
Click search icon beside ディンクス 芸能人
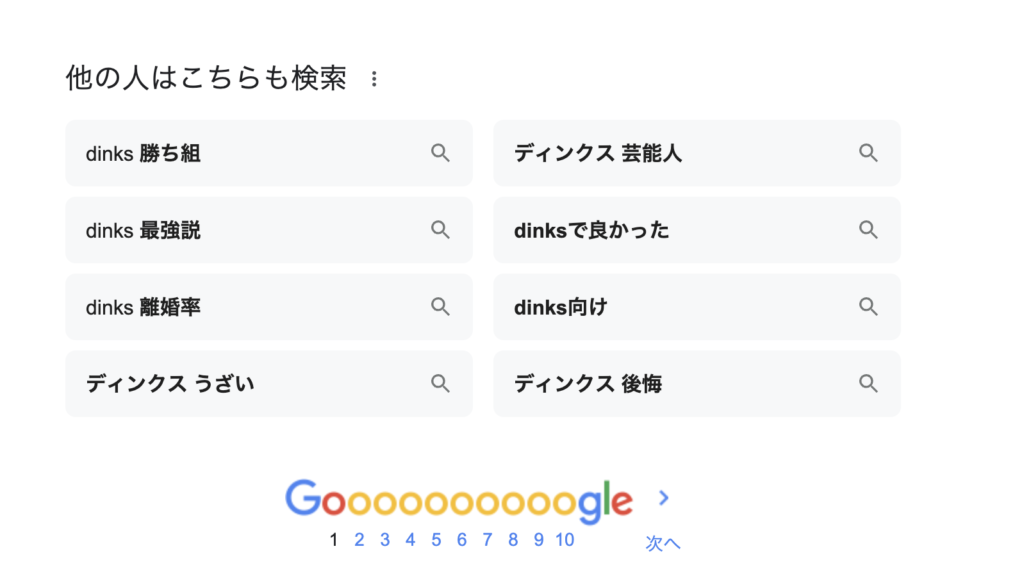coord(868,153)
